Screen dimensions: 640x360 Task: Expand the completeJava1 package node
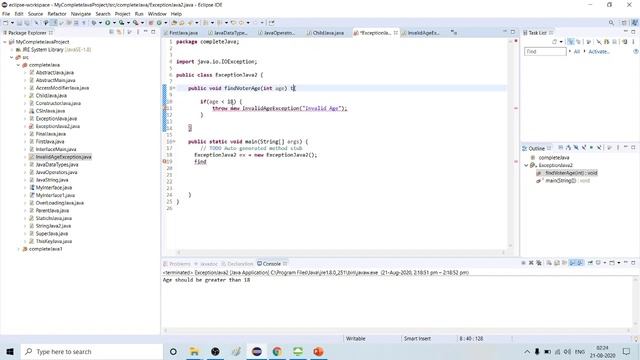pos(18,249)
